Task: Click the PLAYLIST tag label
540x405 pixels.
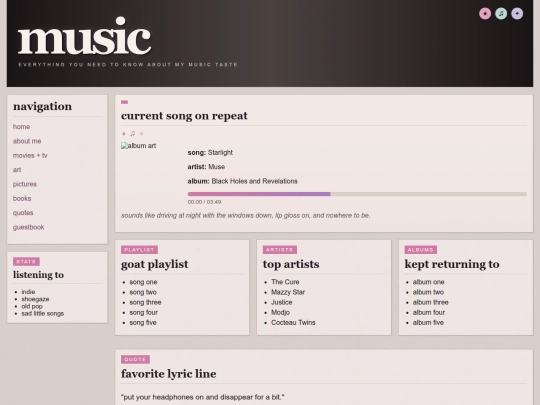Action: (139, 250)
